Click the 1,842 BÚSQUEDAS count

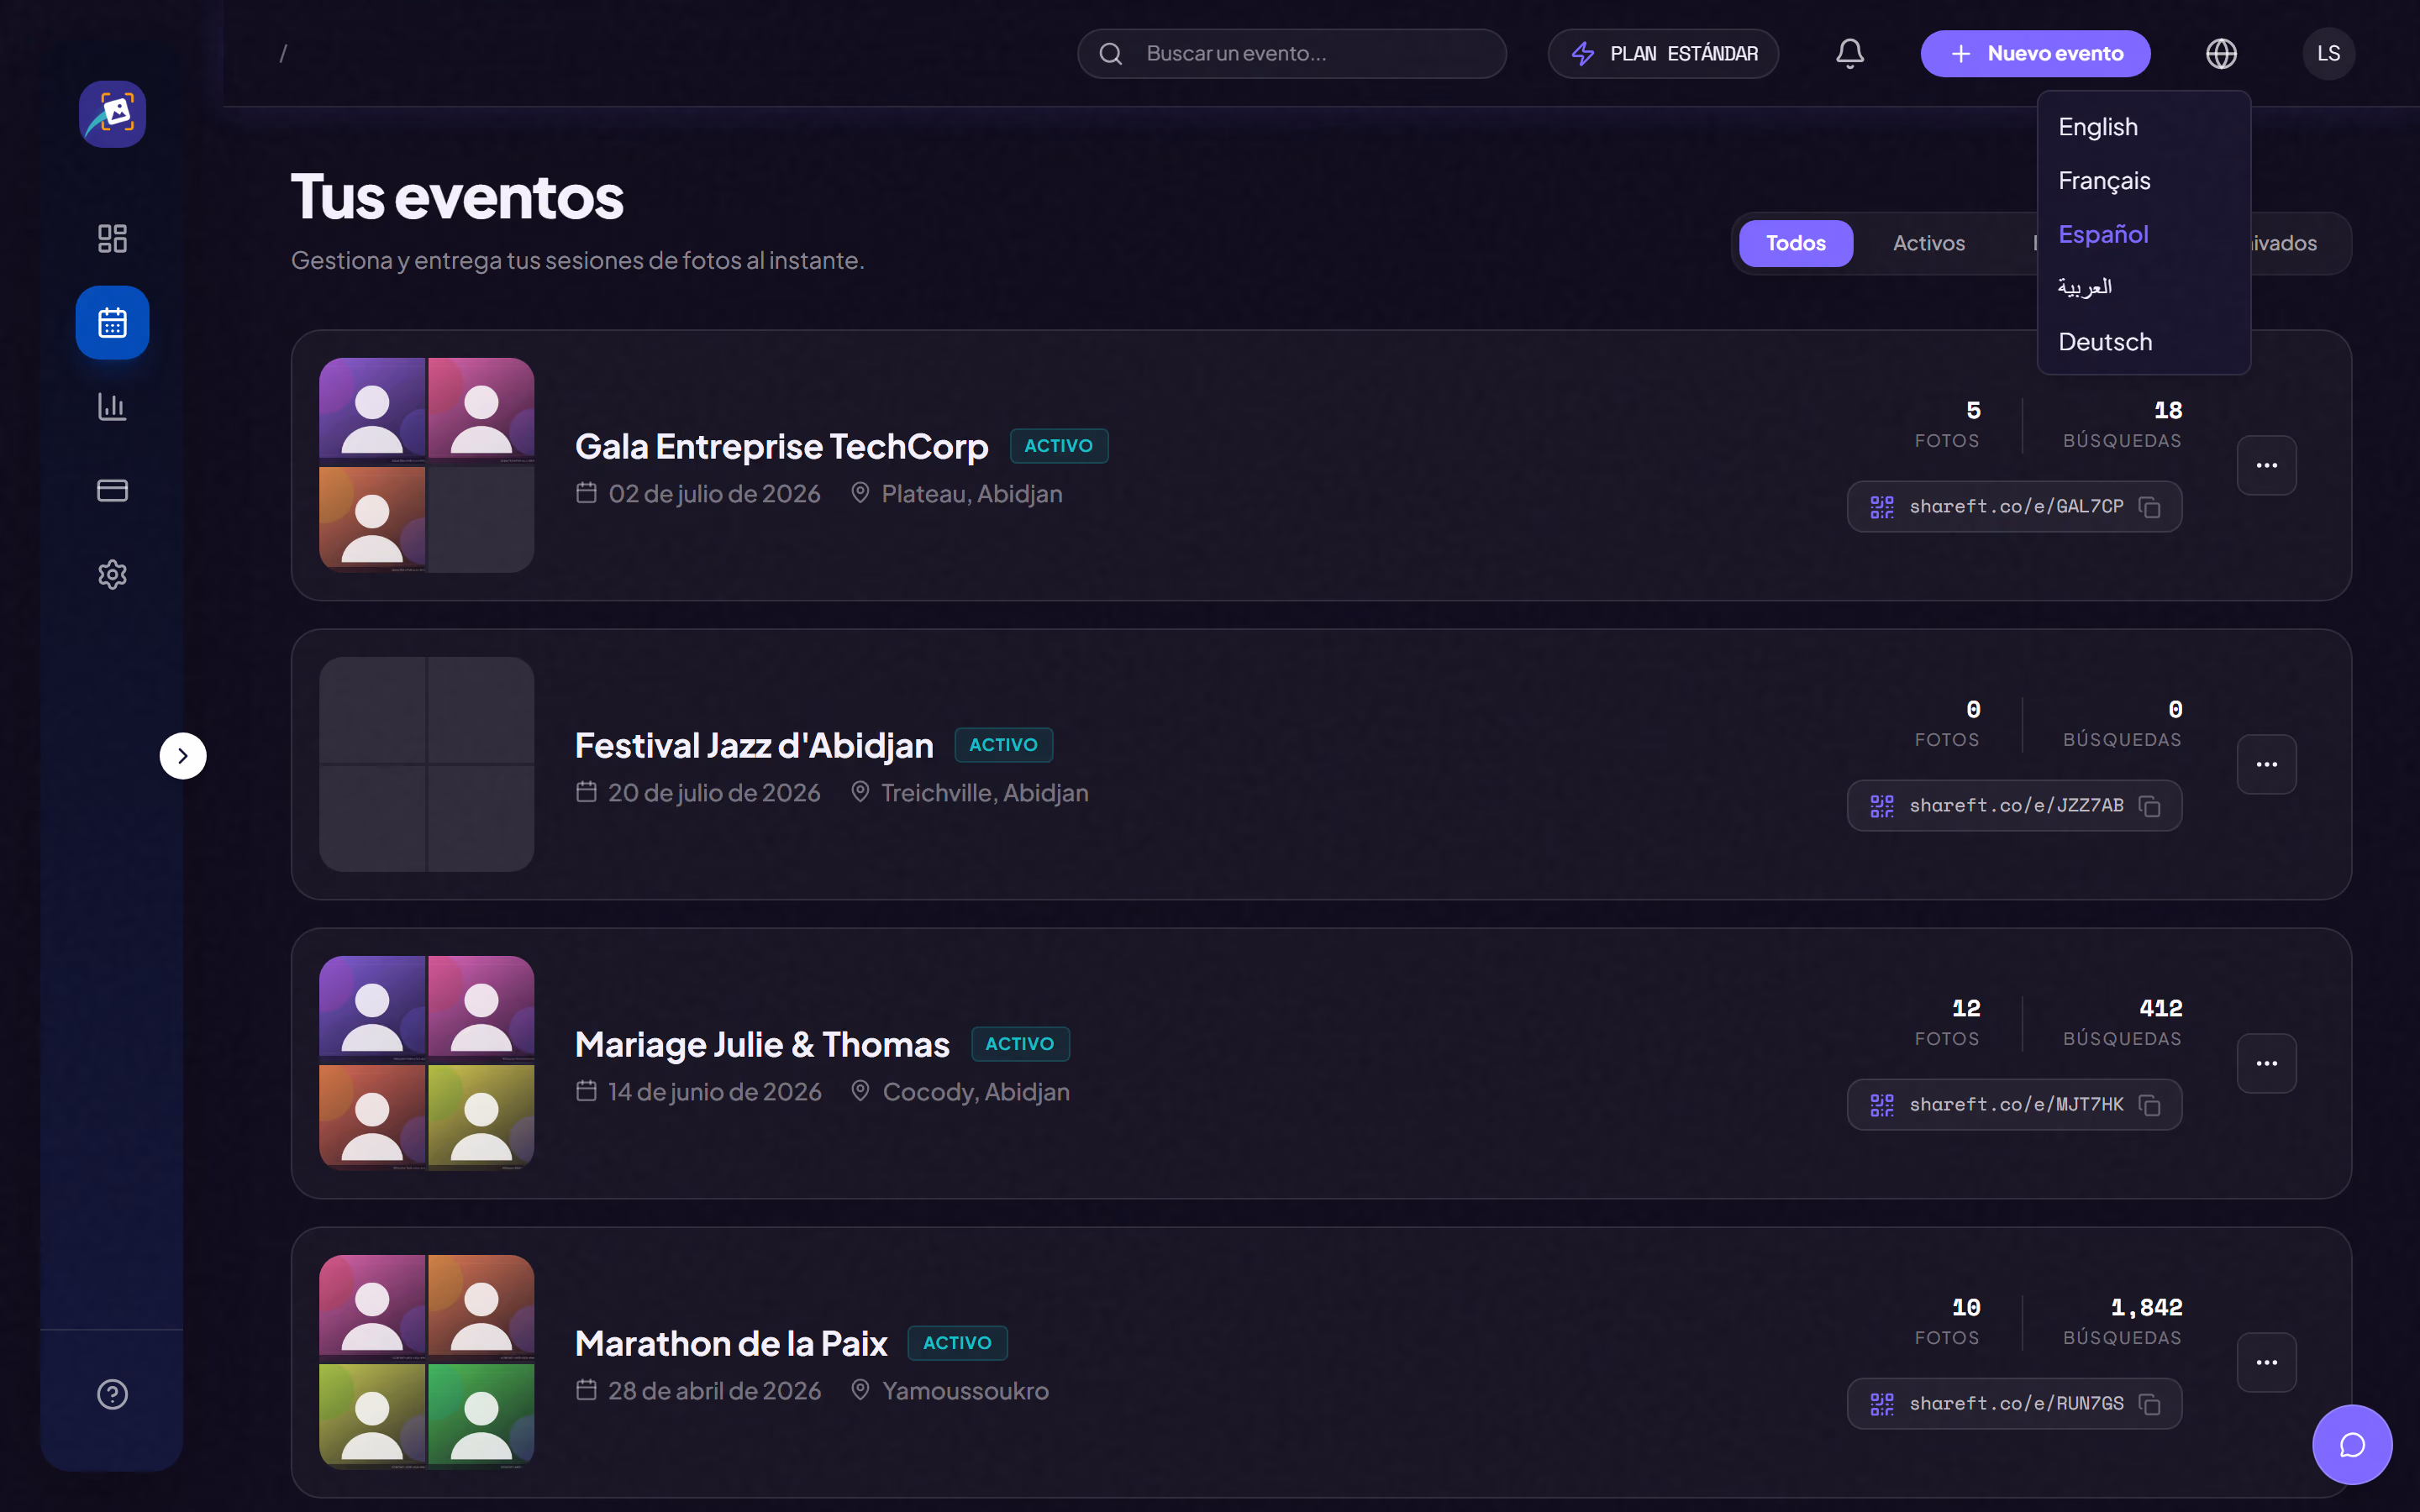click(x=2122, y=1321)
